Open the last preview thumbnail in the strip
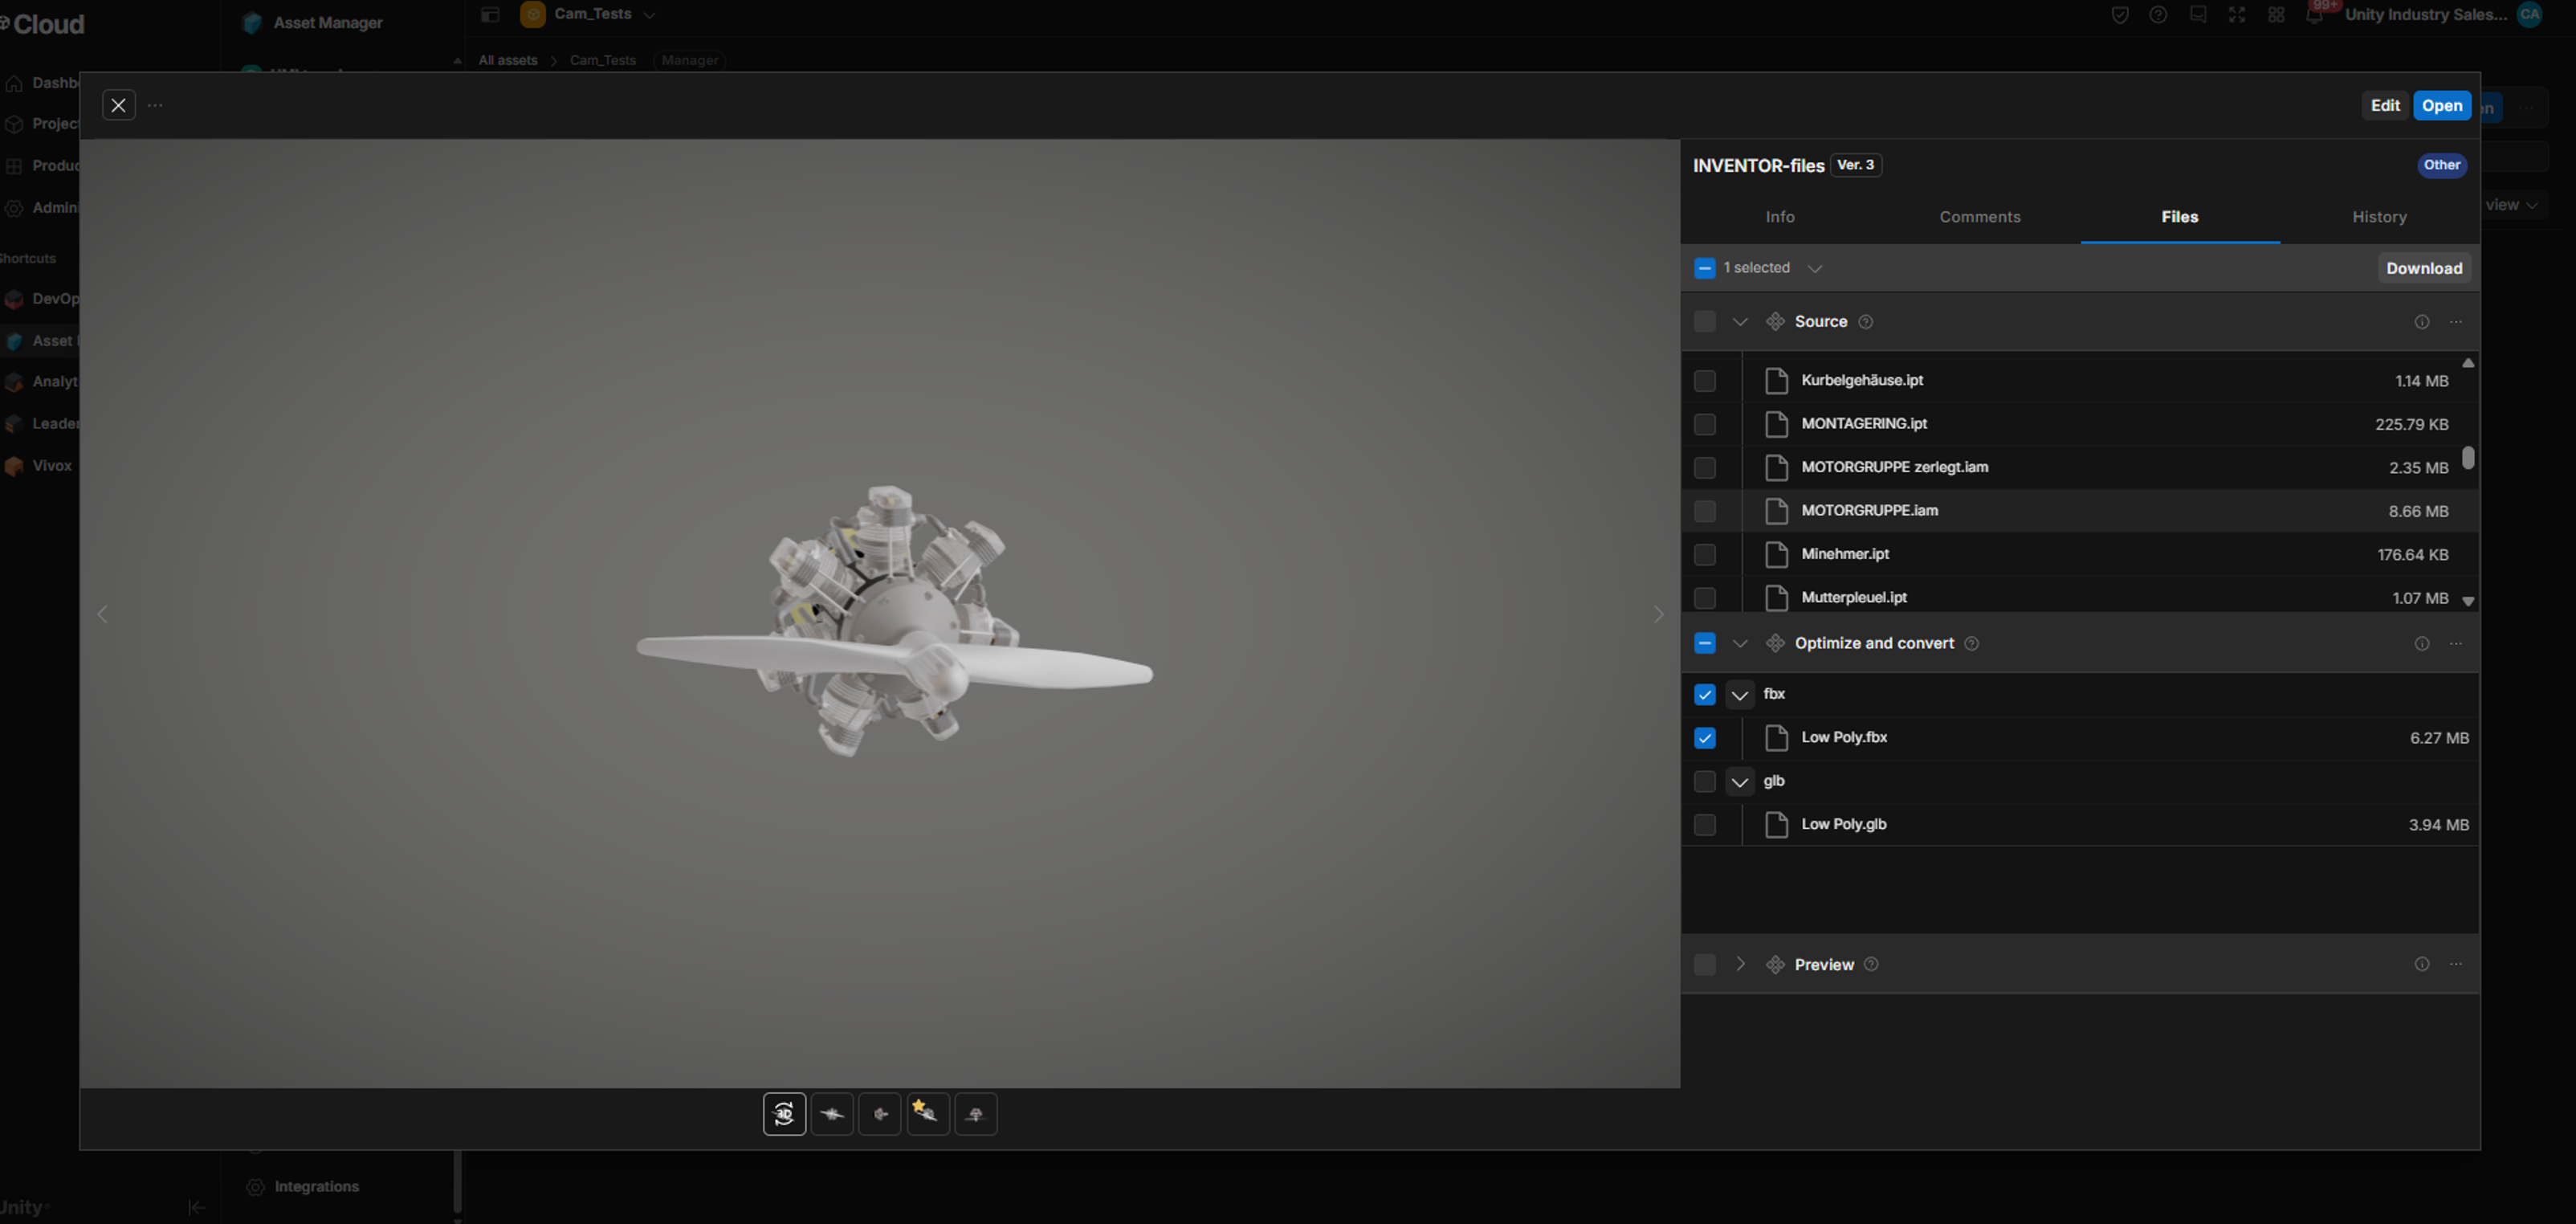 click(976, 1114)
